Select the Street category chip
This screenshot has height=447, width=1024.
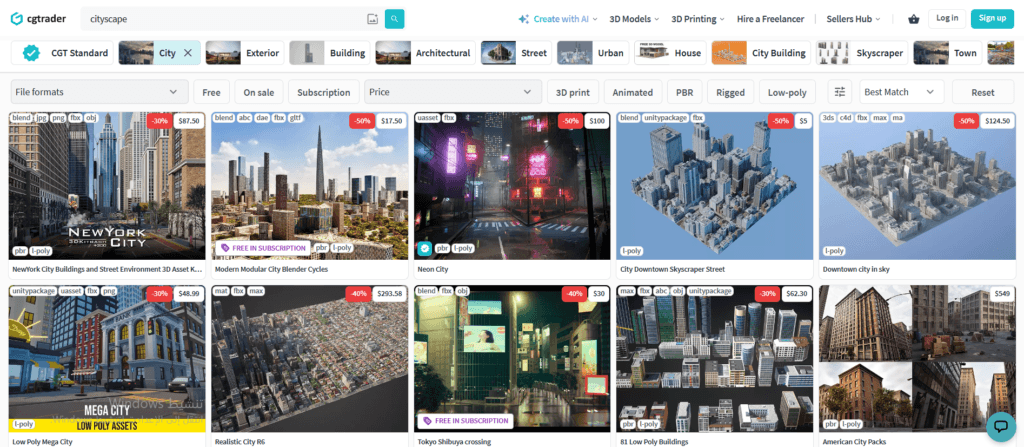click(516, 53)
